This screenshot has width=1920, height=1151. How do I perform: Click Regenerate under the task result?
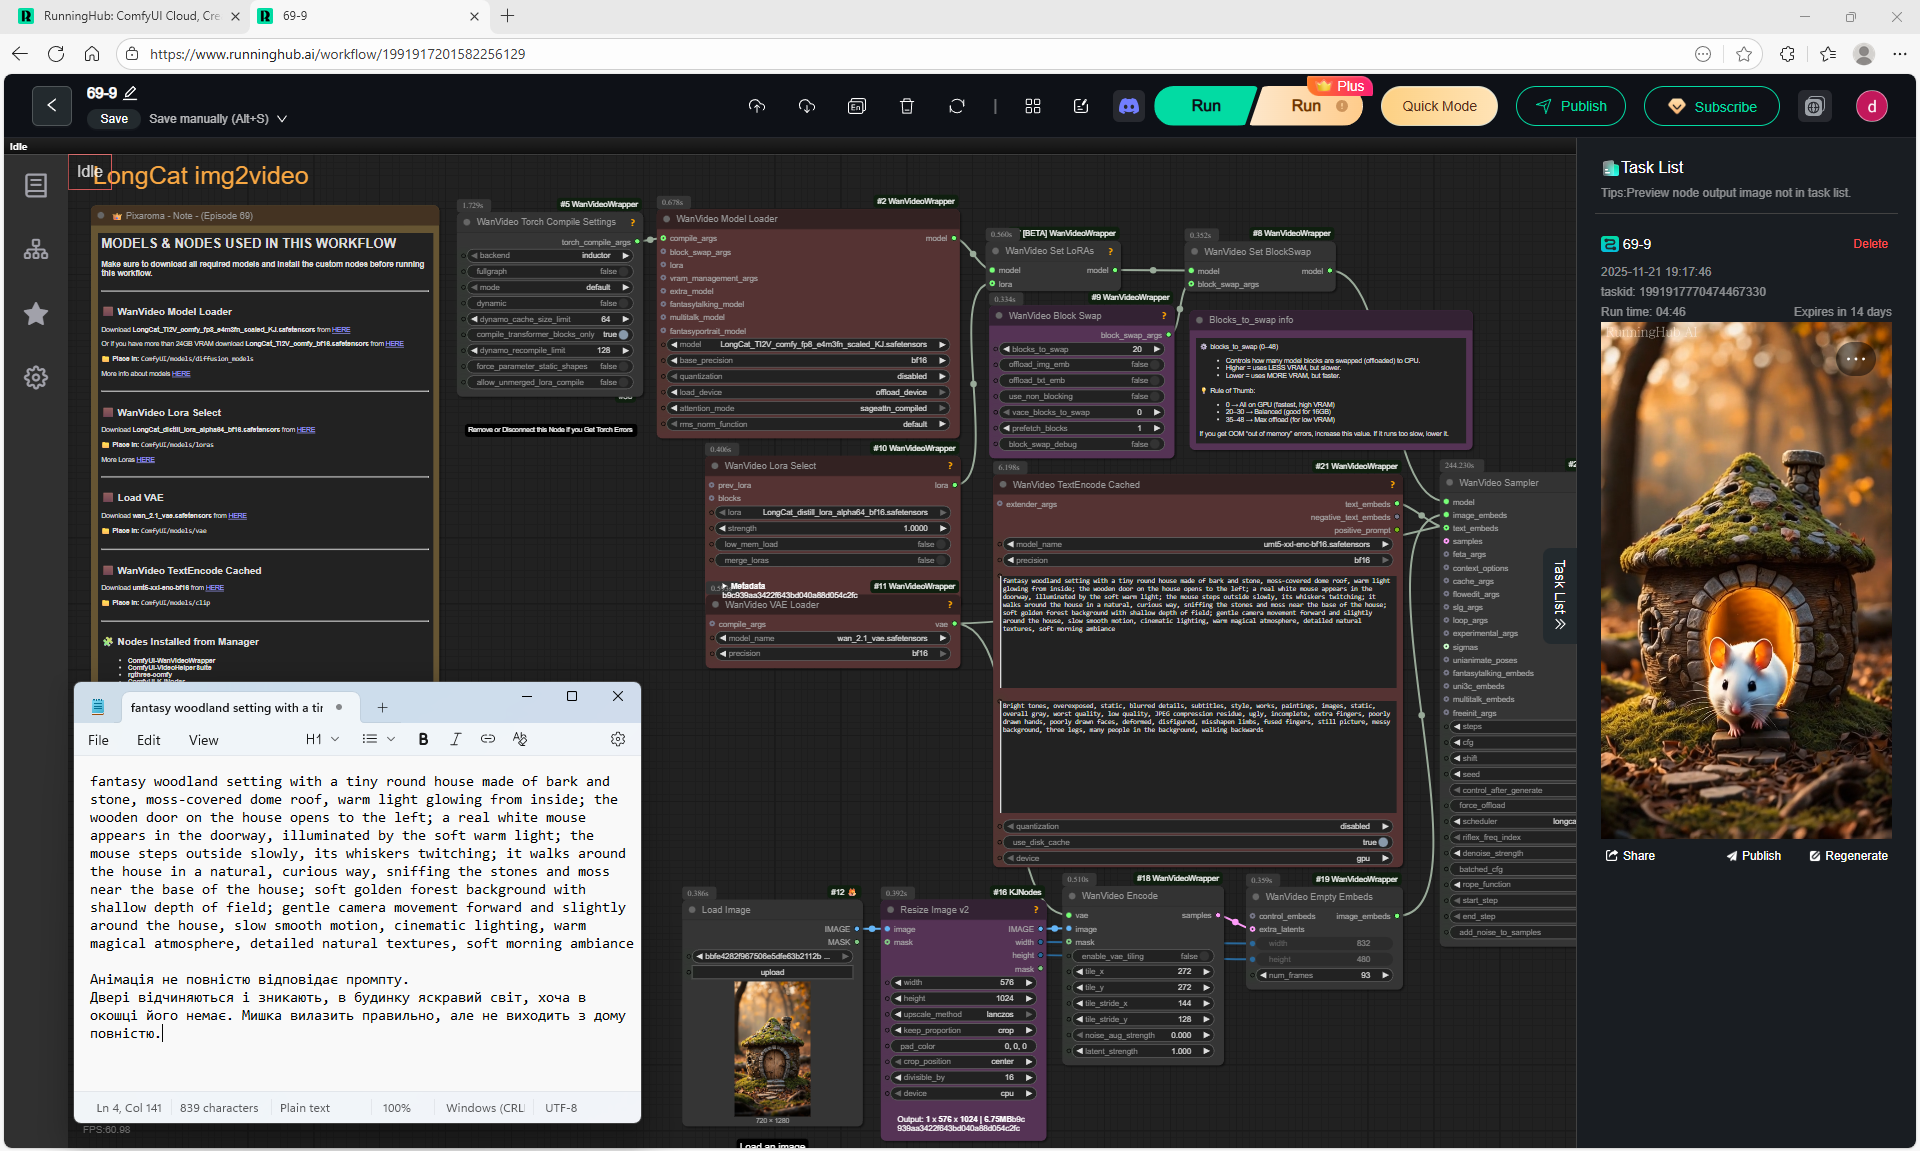1848,856
